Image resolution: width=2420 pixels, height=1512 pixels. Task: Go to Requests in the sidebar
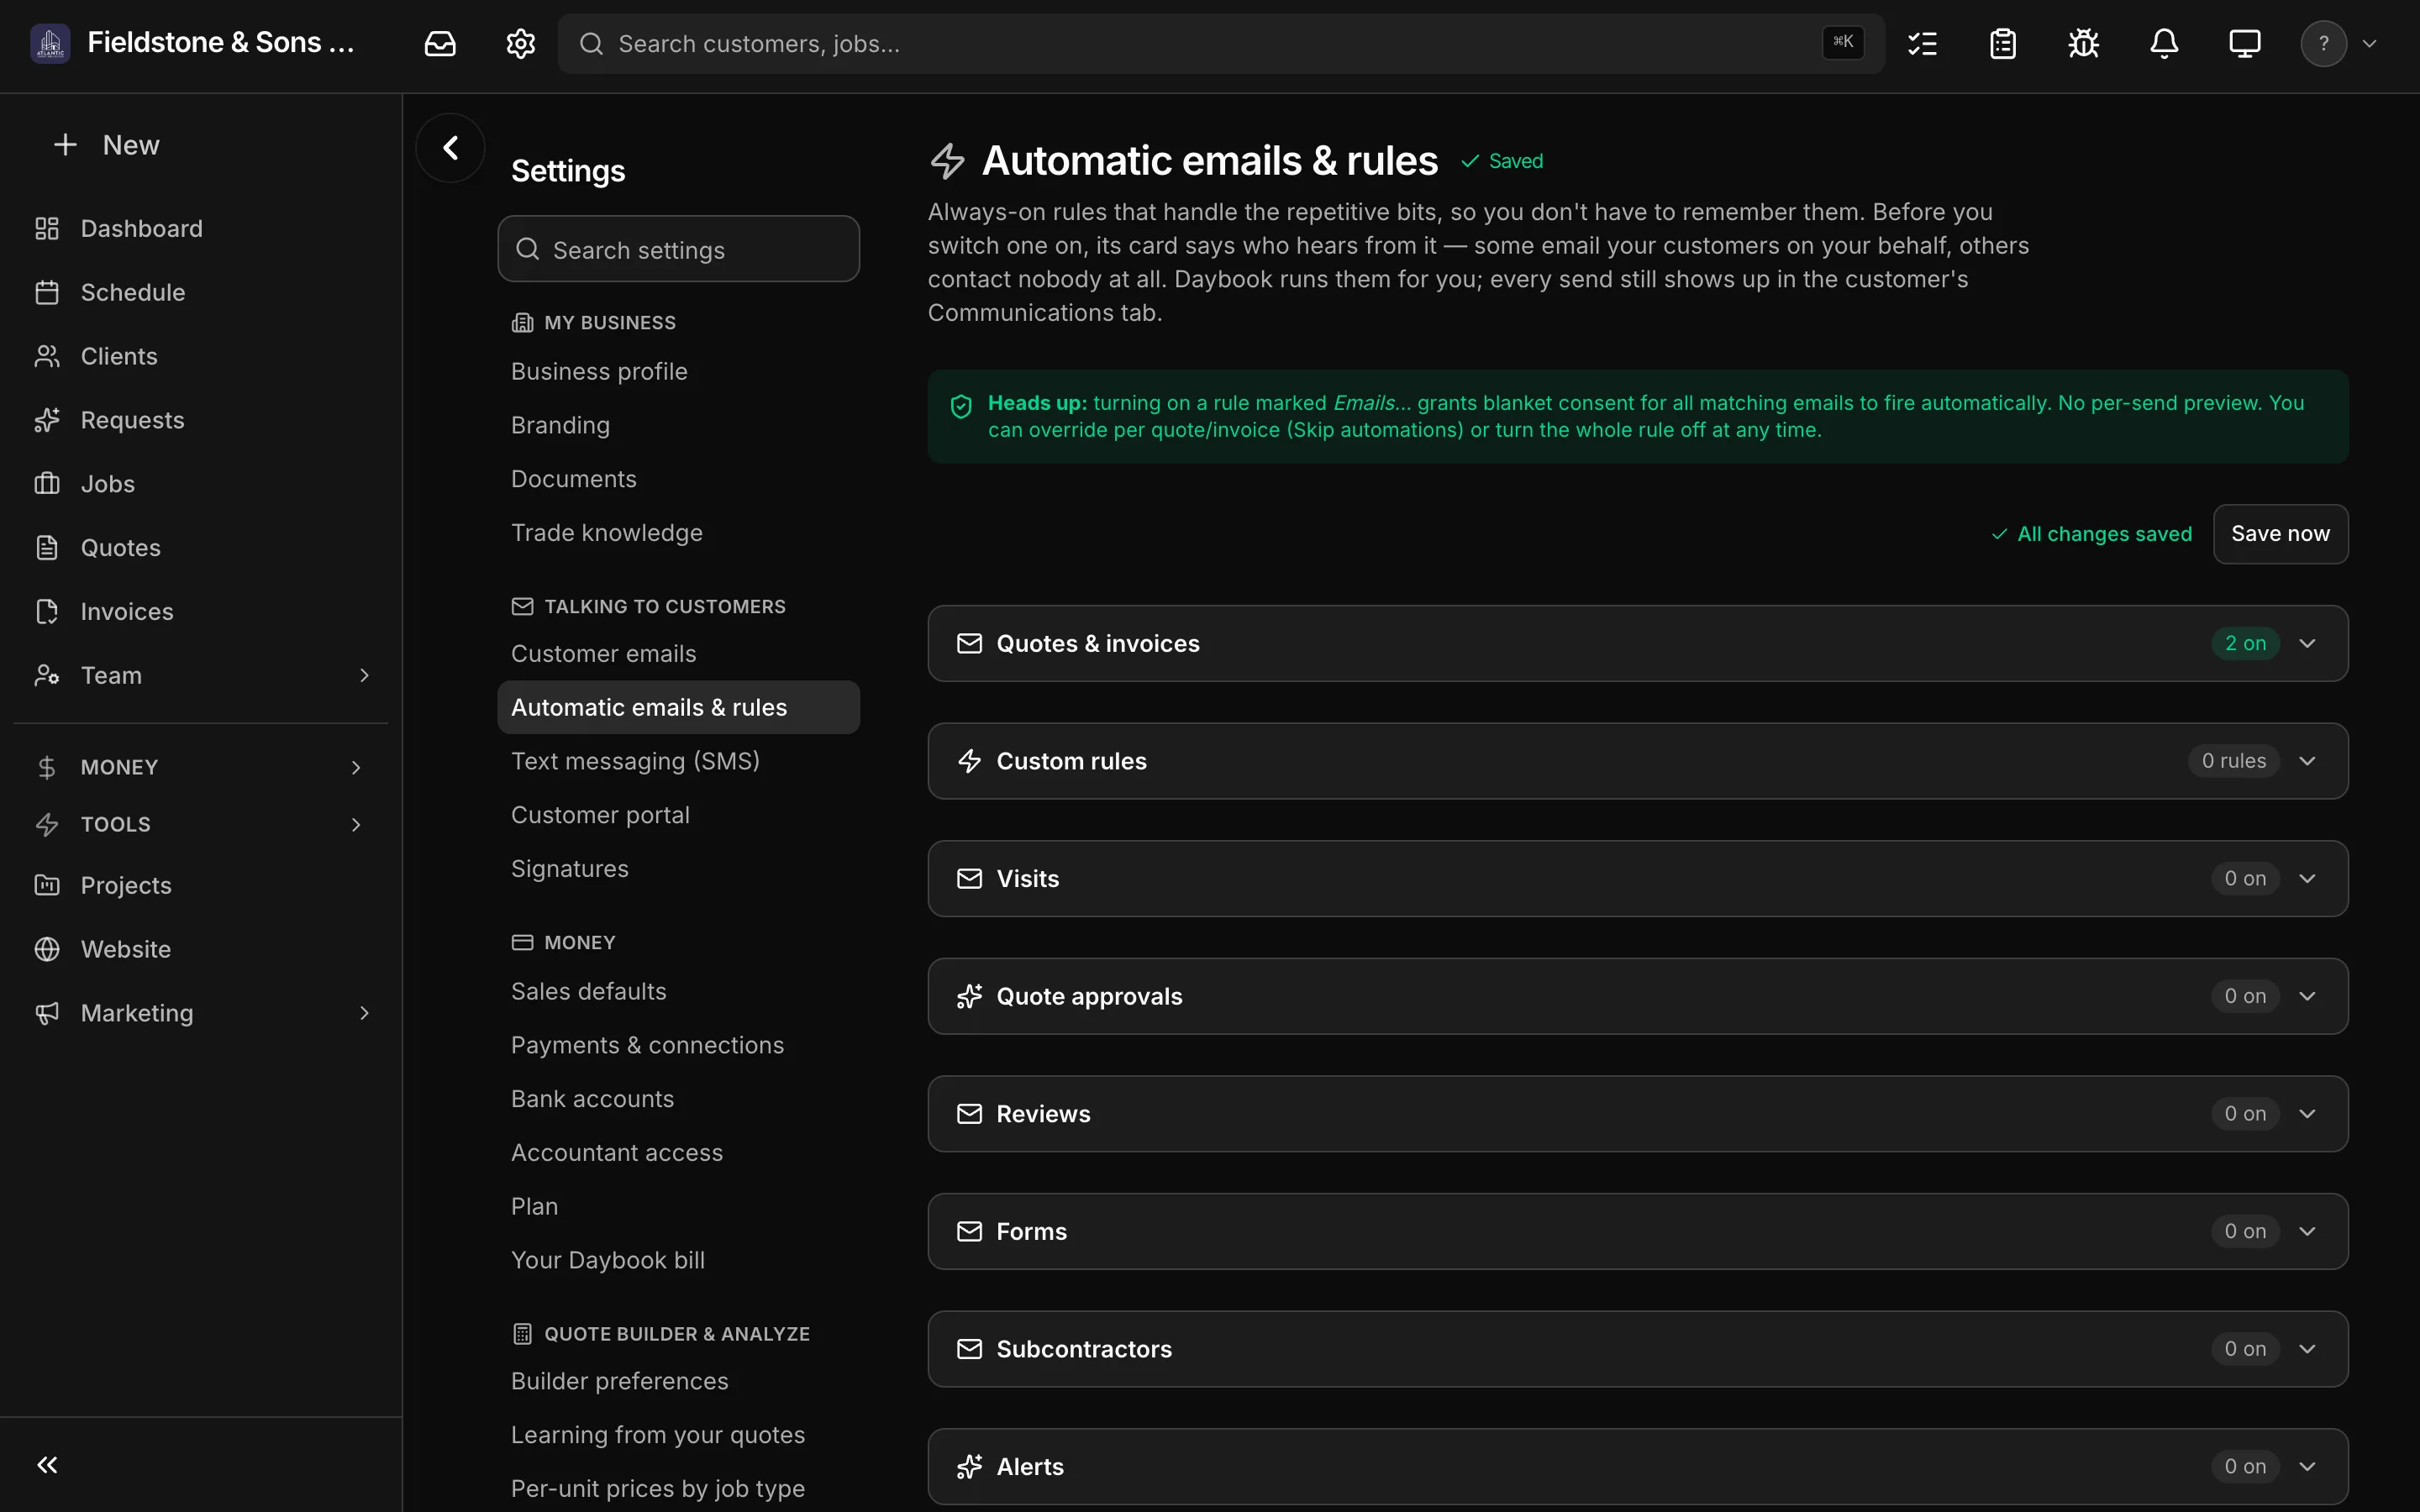click(x=200, y=420)
